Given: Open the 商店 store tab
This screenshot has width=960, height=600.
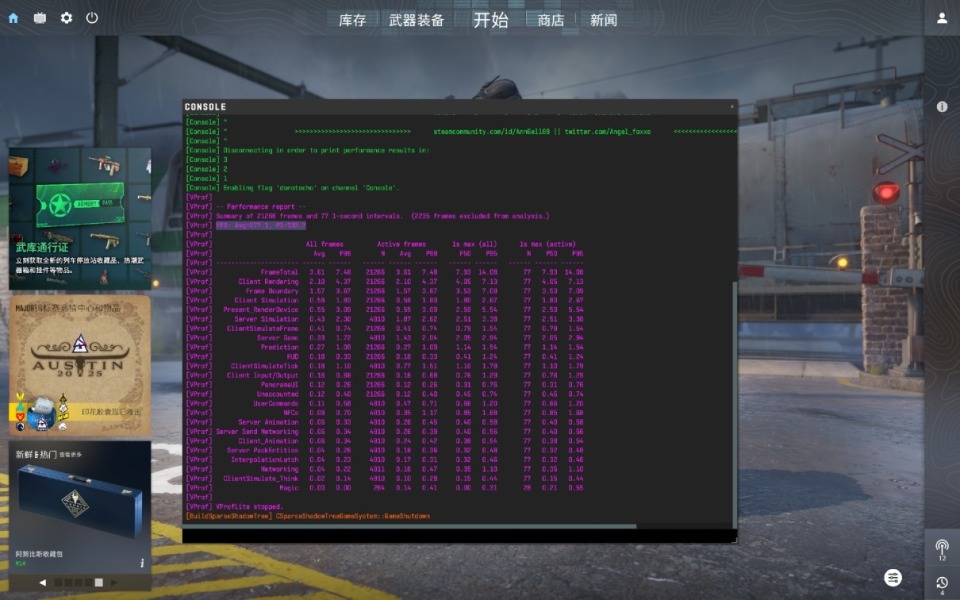Looking at the screenshot, I should [550, 20].
